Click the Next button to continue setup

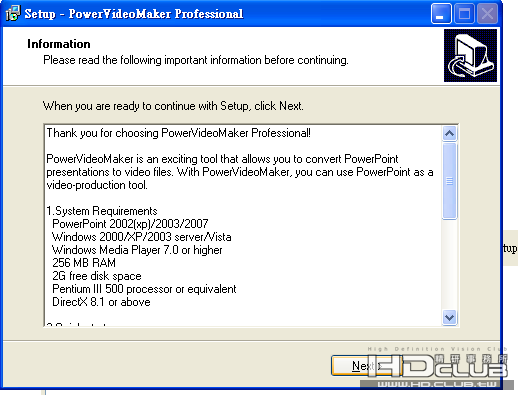pyautogui.click(x=366, y=366)
